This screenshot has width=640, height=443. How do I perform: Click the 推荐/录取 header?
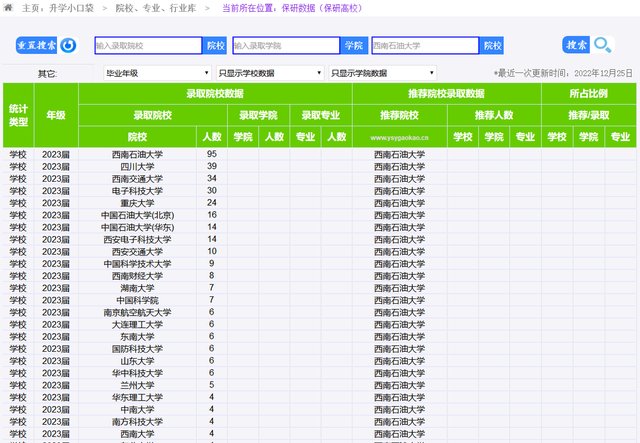[x=589, y=115]
